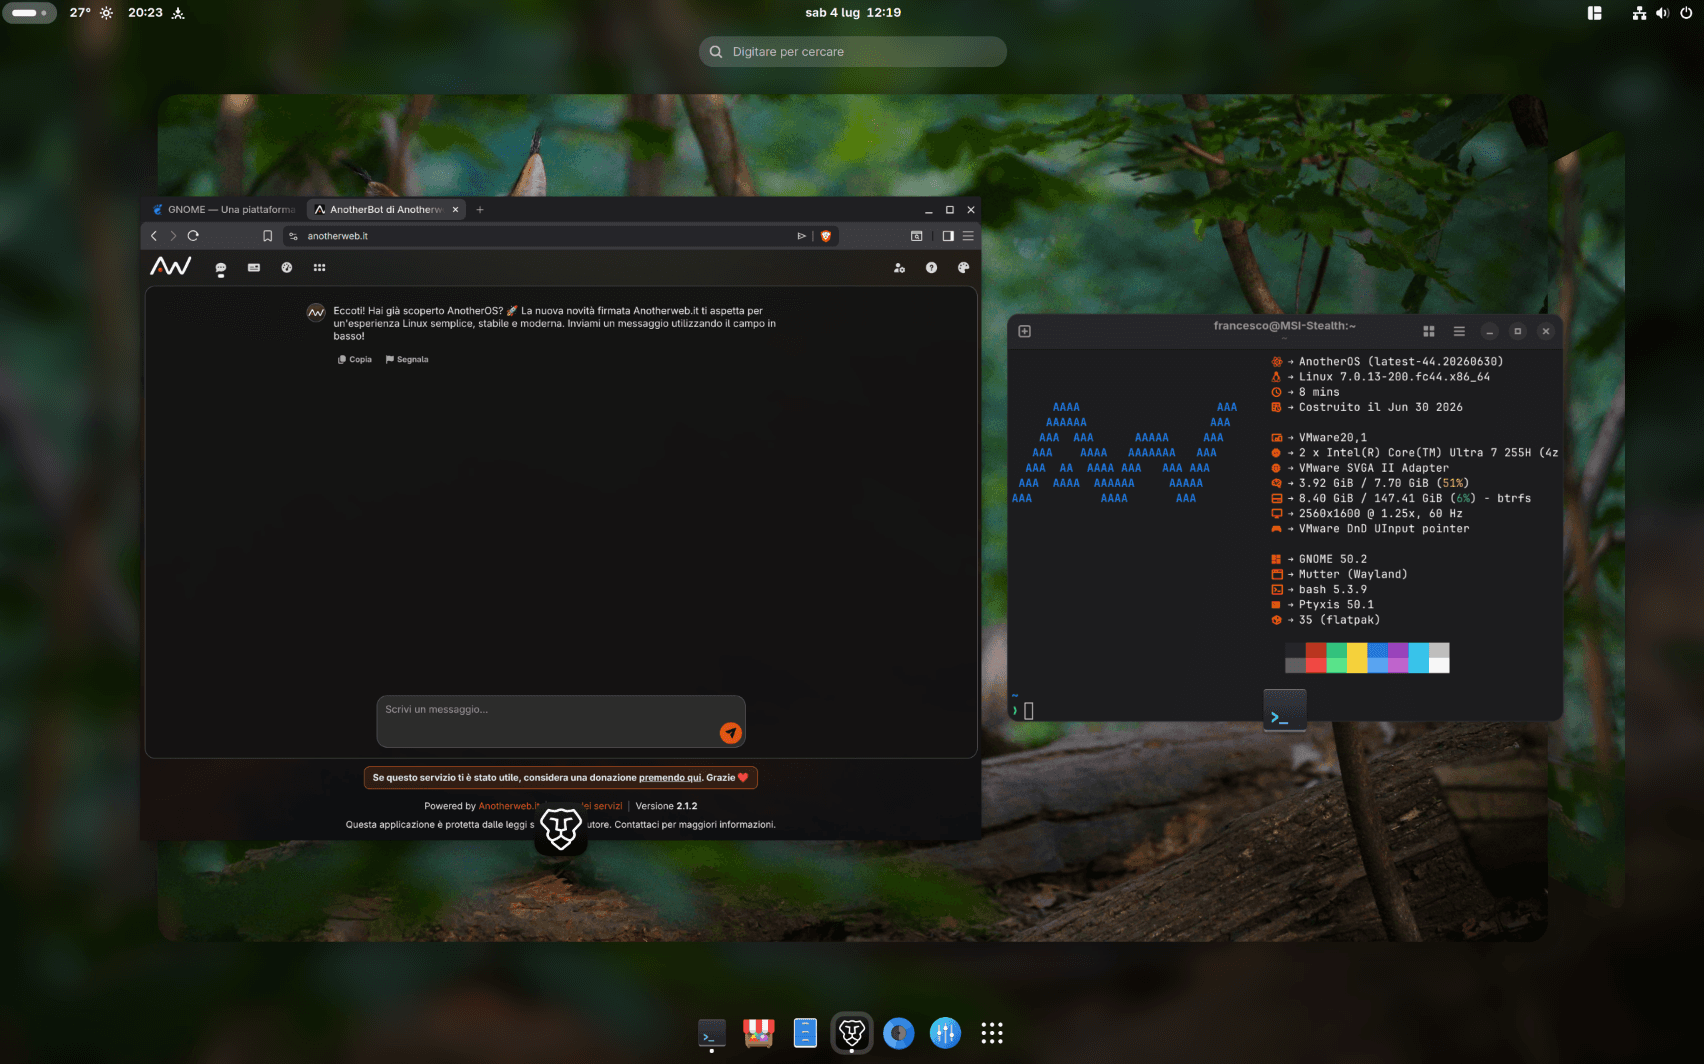Open the volume icon in top bar

point(1662,13)
